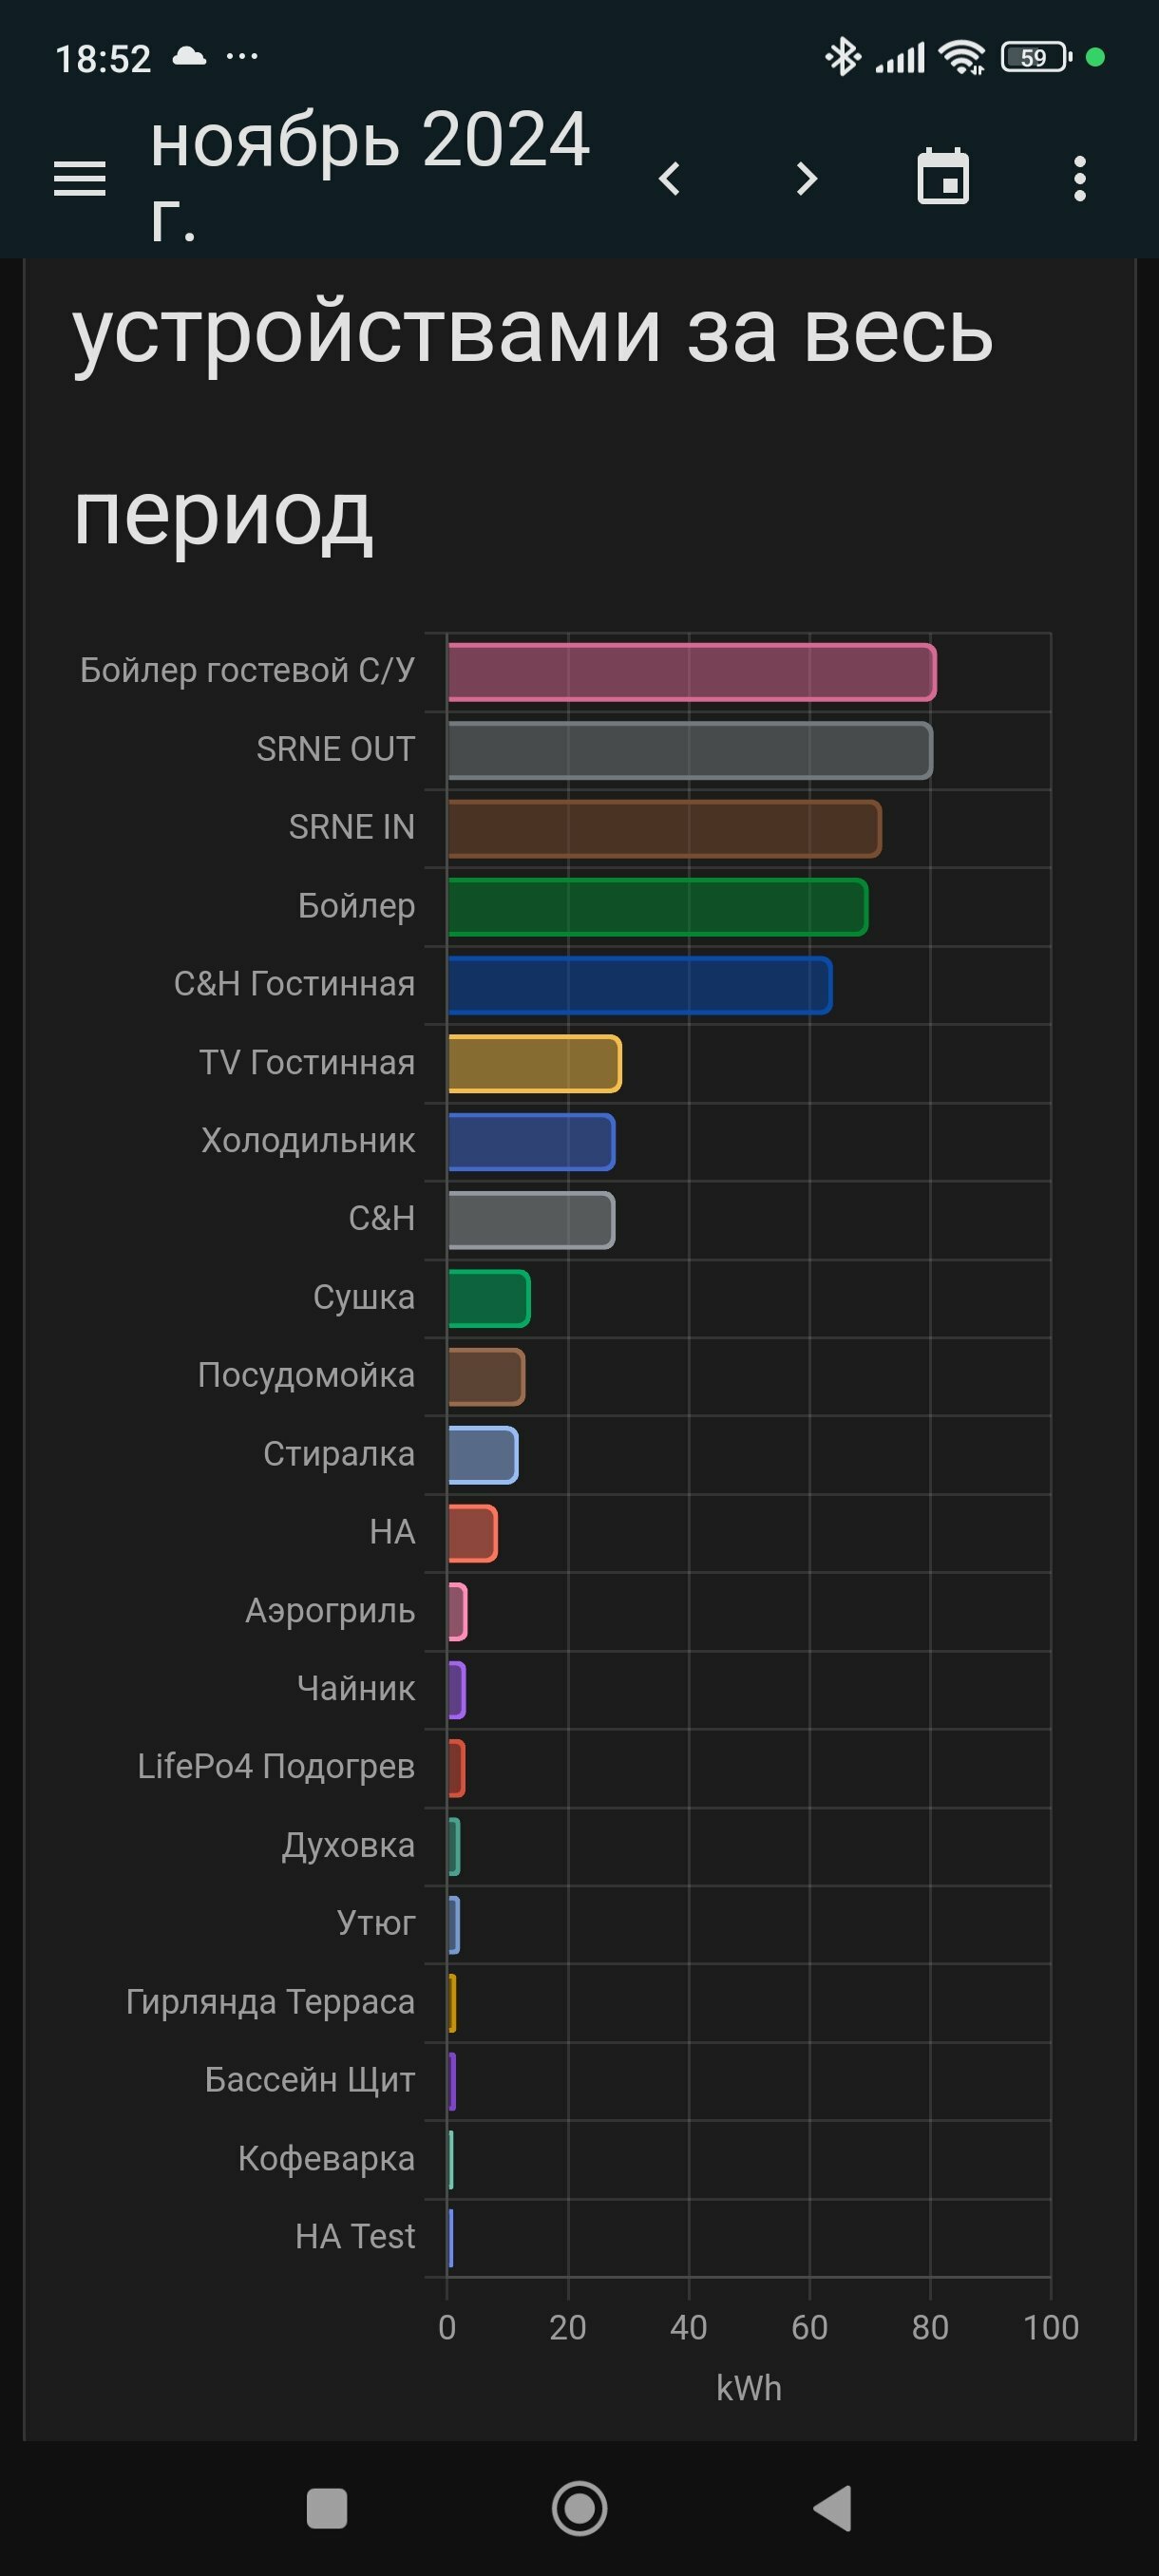1159x2576 pixels.
Task: Go to the next month
Action: pos(807,179)
